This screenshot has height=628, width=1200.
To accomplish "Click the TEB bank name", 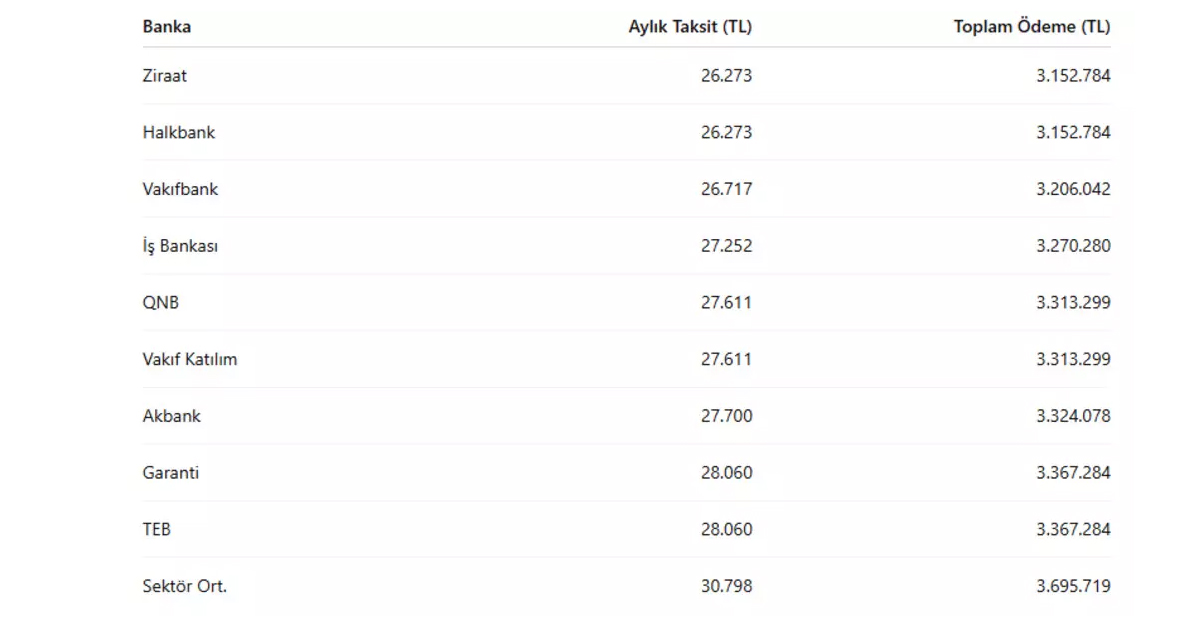I will coord(157,529).
